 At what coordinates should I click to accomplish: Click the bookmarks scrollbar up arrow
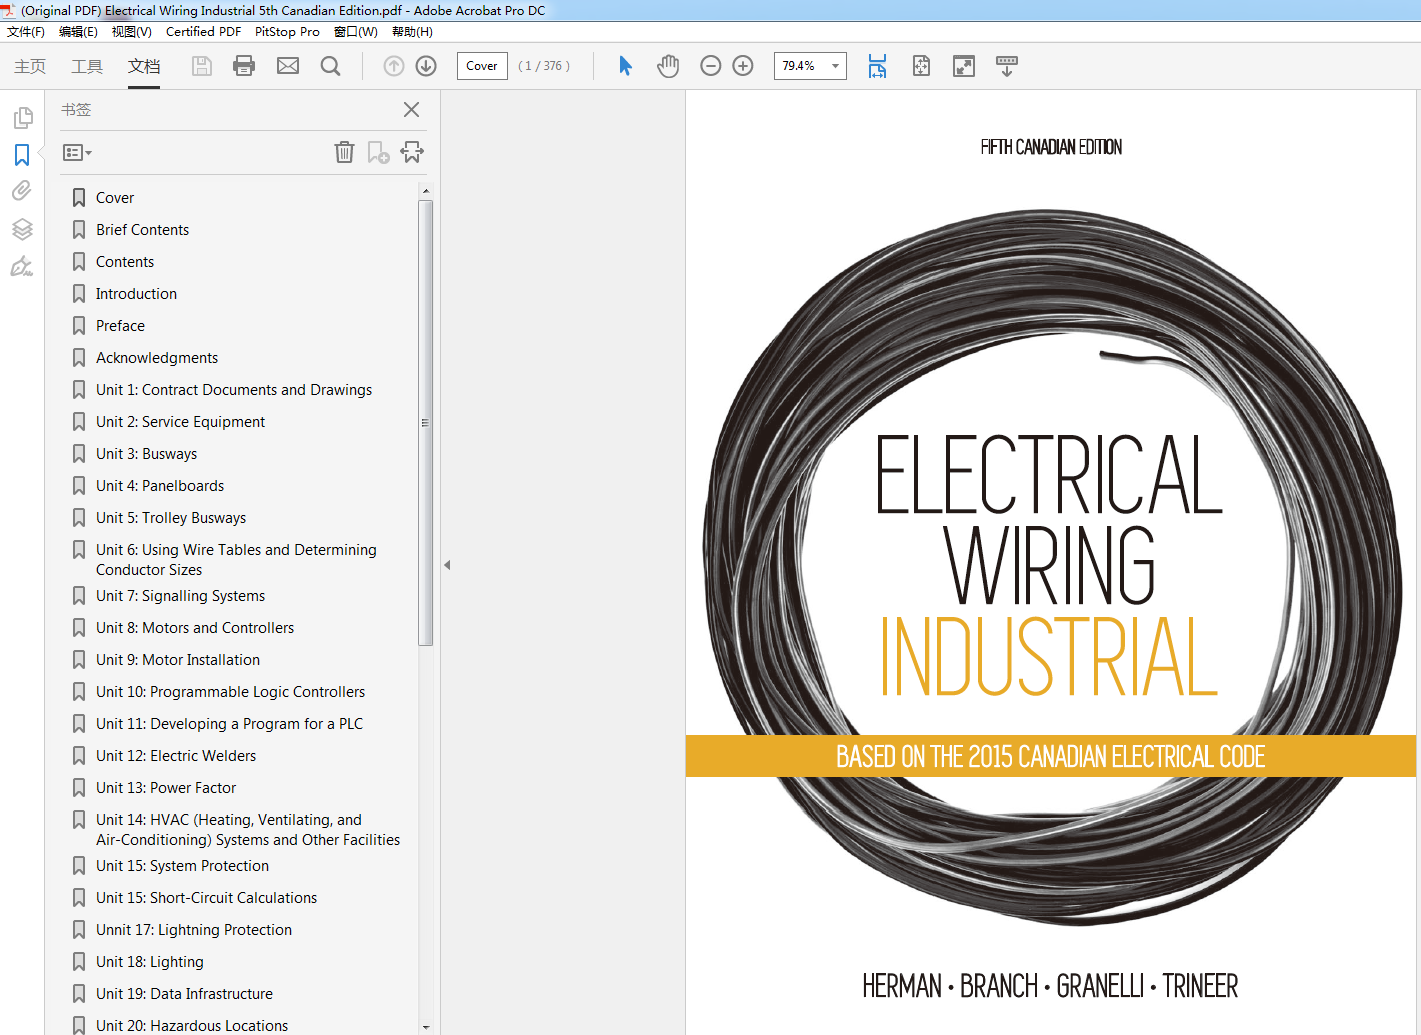tap(426, 191)
